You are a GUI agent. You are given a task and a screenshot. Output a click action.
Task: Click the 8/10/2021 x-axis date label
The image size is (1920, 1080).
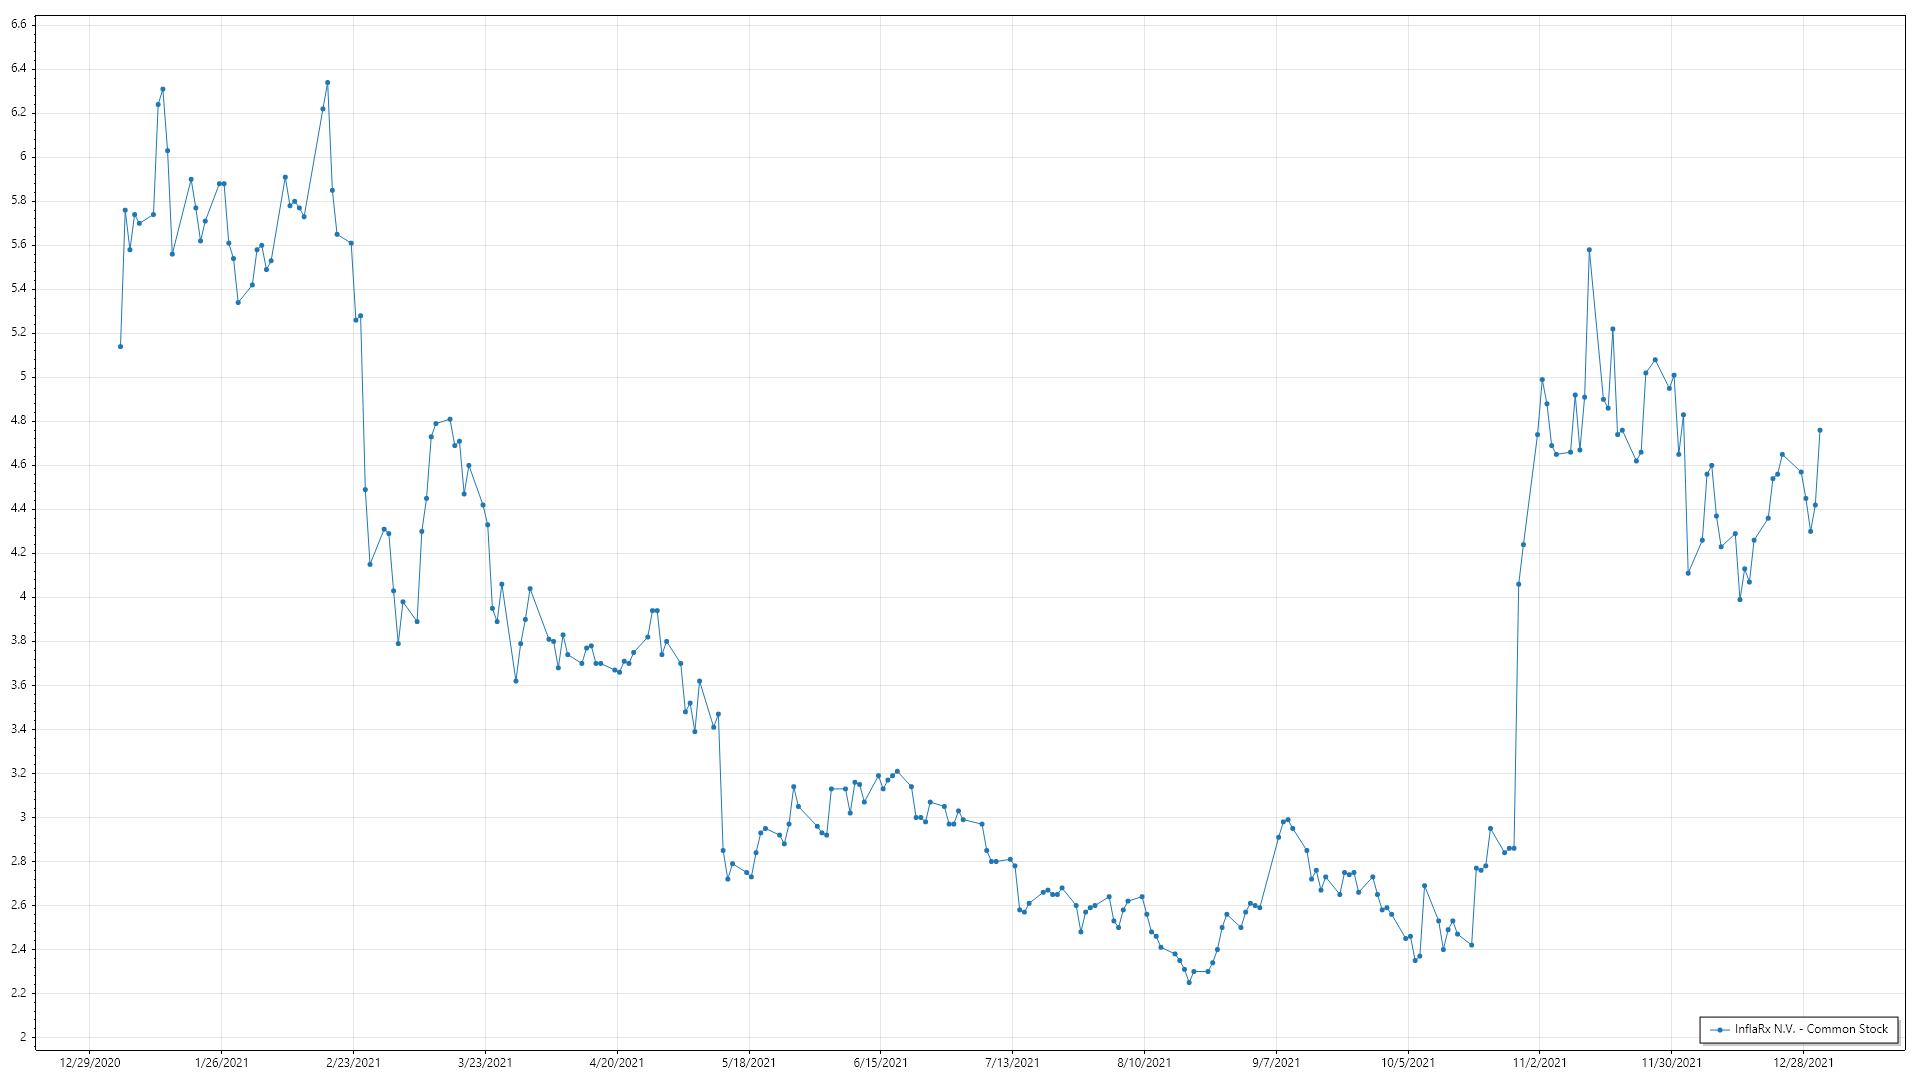click(x=1144, y=1062)
